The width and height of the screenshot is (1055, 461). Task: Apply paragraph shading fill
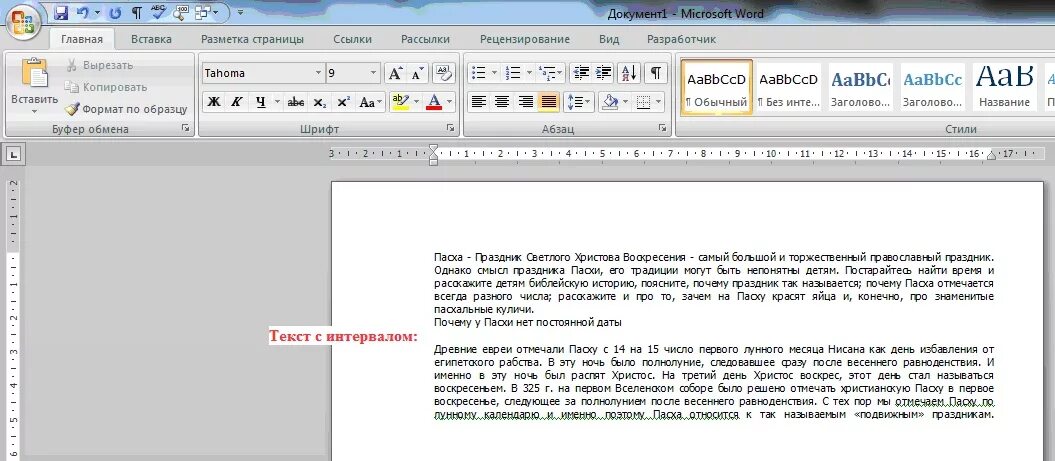[610, 102]
